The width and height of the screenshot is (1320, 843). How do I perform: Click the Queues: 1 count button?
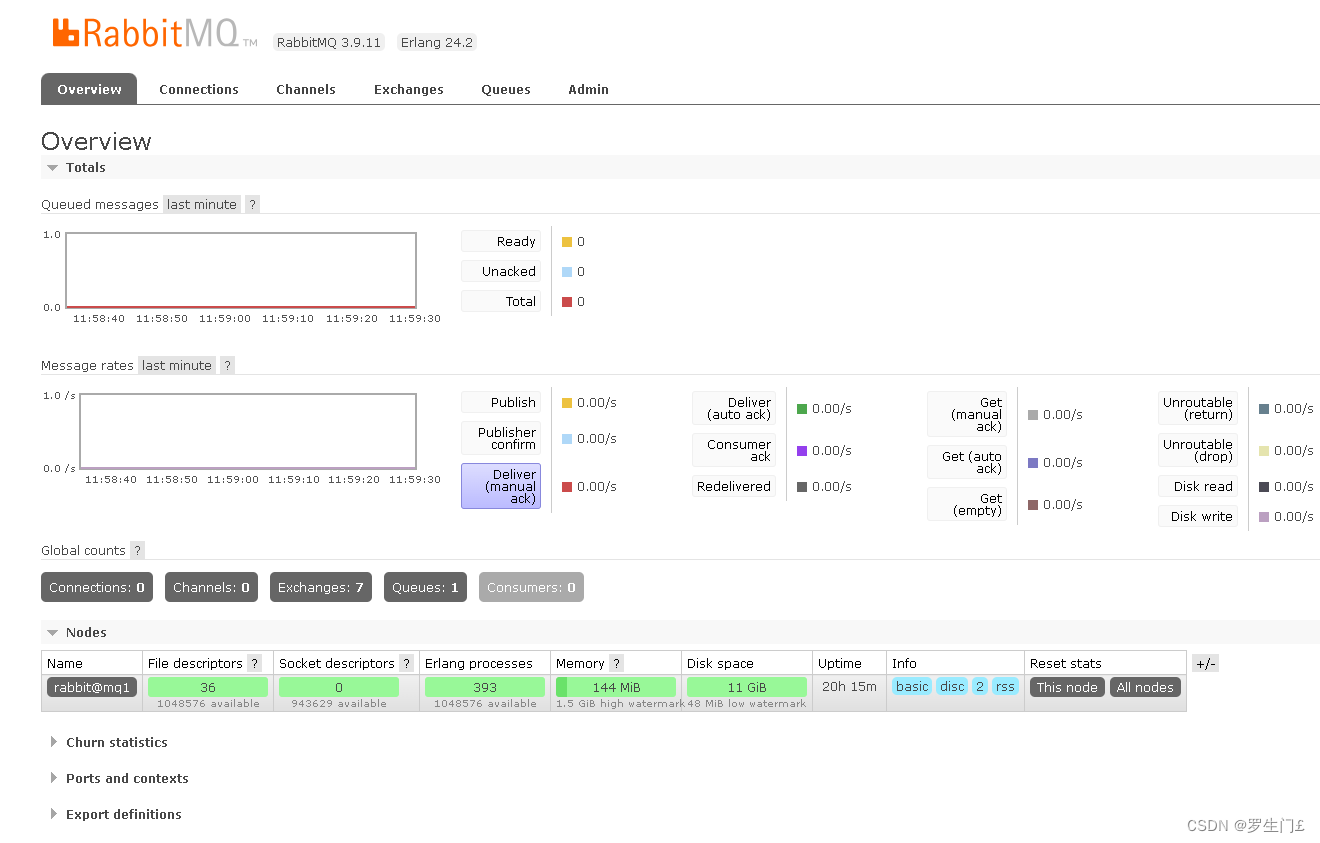click(x=425, y=587)
